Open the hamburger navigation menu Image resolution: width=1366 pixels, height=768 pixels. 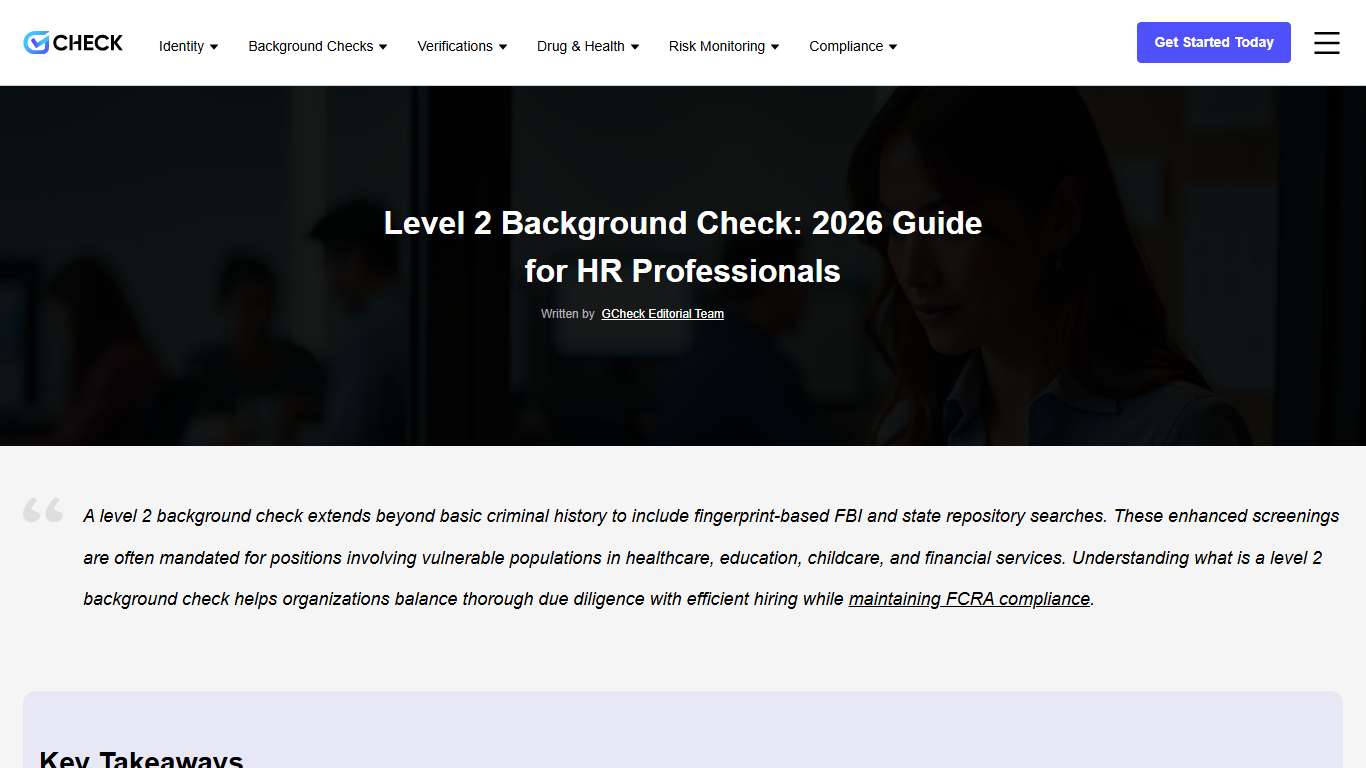[x=1326, y=43]
